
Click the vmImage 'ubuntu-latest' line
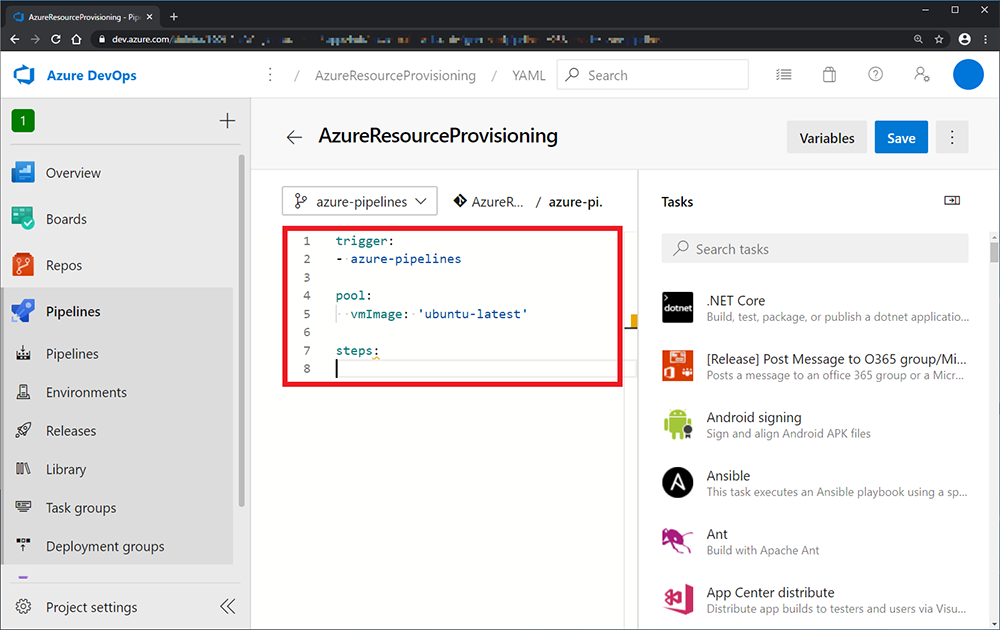tap(439, 314)
